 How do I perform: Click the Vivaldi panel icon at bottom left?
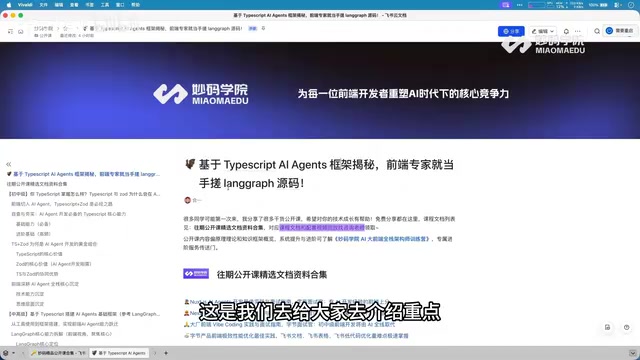pos(6,353)
